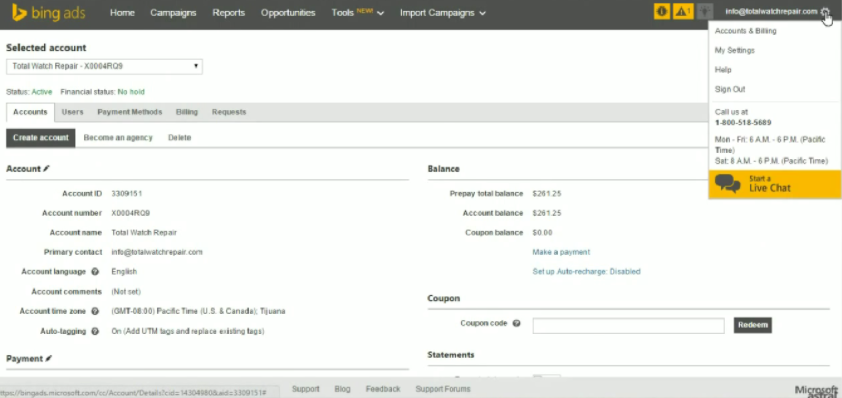This screenshot has width=842, height=398.
Task: Click Auto-tagging help icon
Action: [95, 331]
